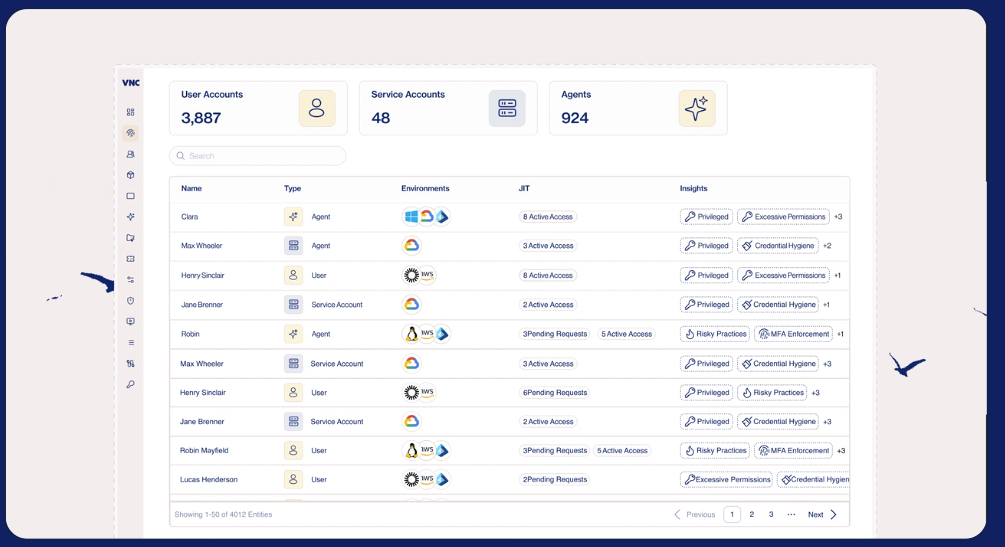This screenshot has height=547, width=1005.
Task: Click the Next arrow chevron
Action: (833, 514)
